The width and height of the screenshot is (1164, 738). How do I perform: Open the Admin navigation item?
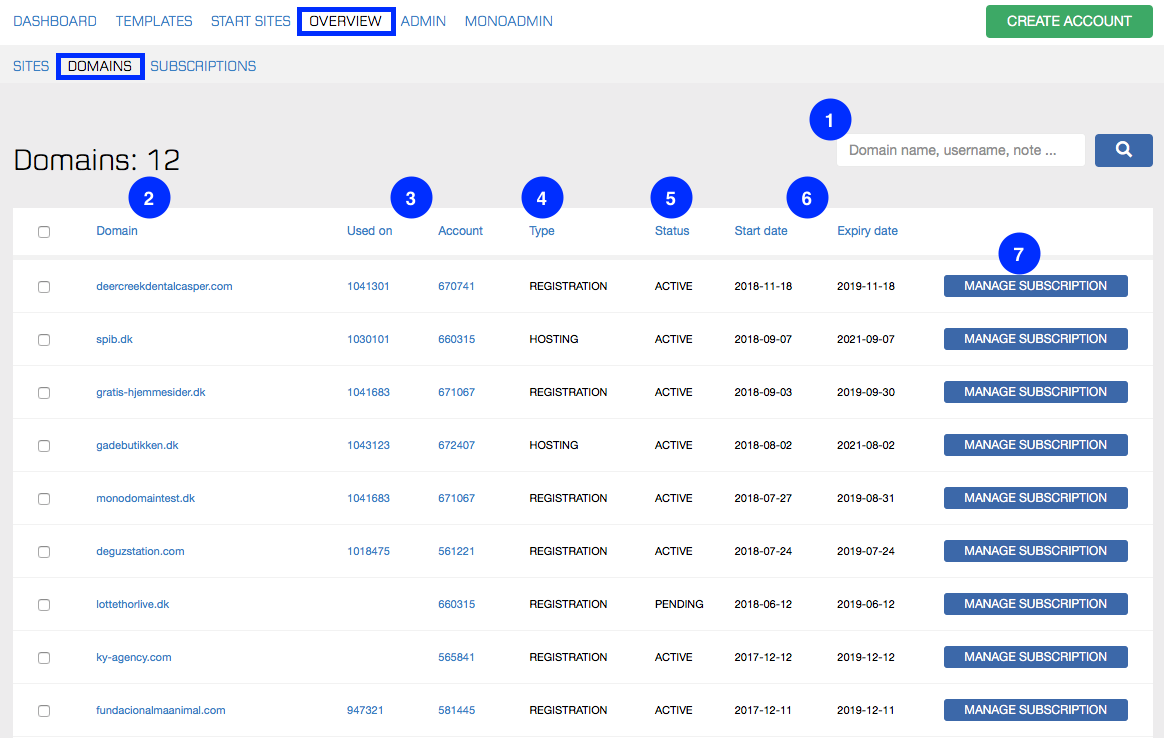click(423, 22)
